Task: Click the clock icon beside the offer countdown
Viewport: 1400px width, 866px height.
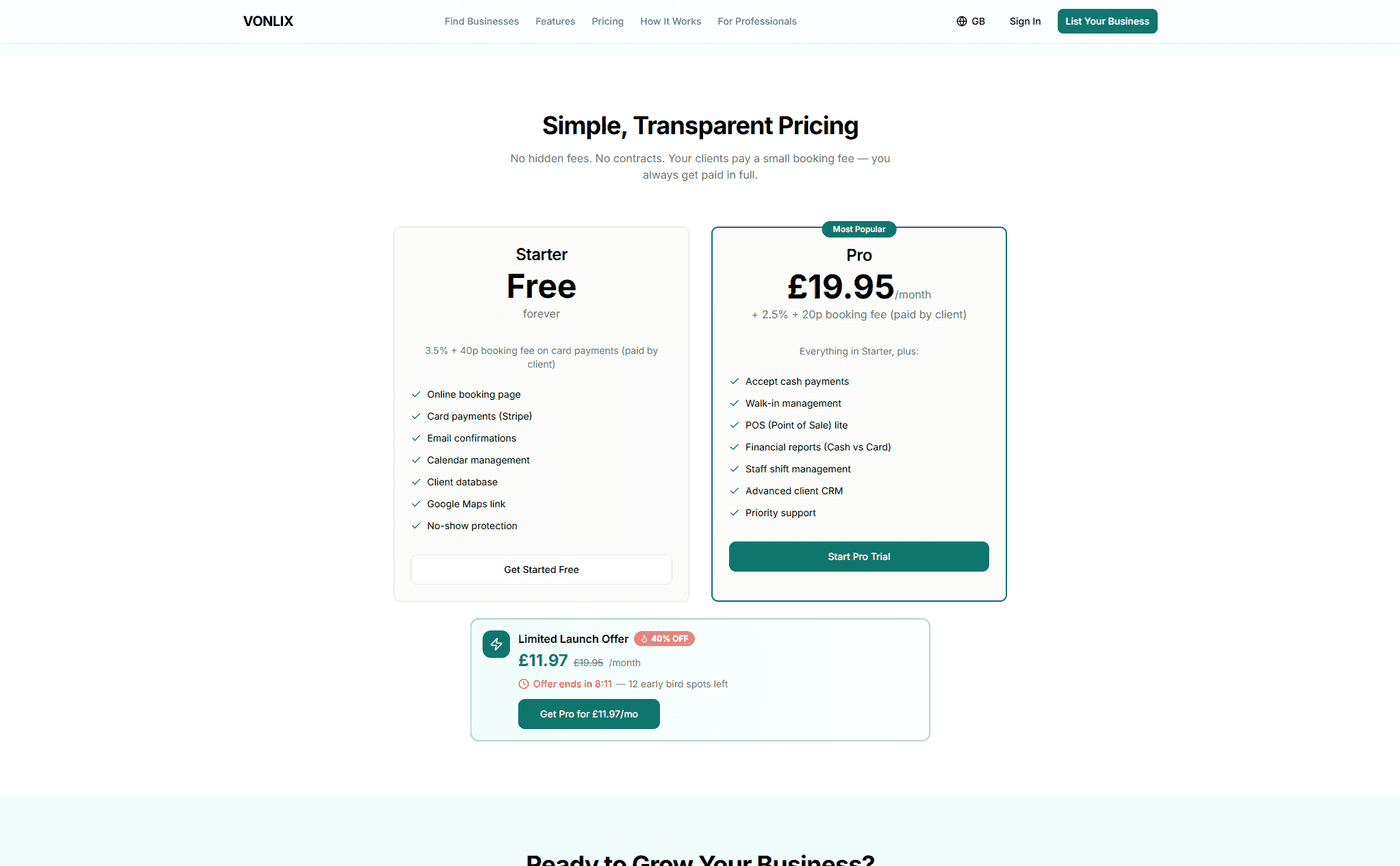Action: tap(523, 683)
